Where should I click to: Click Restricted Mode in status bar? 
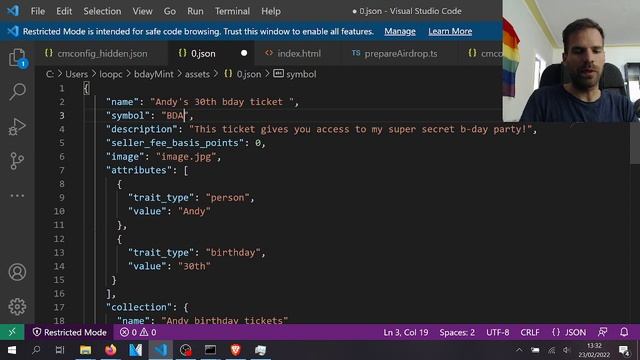pos(70,332)
